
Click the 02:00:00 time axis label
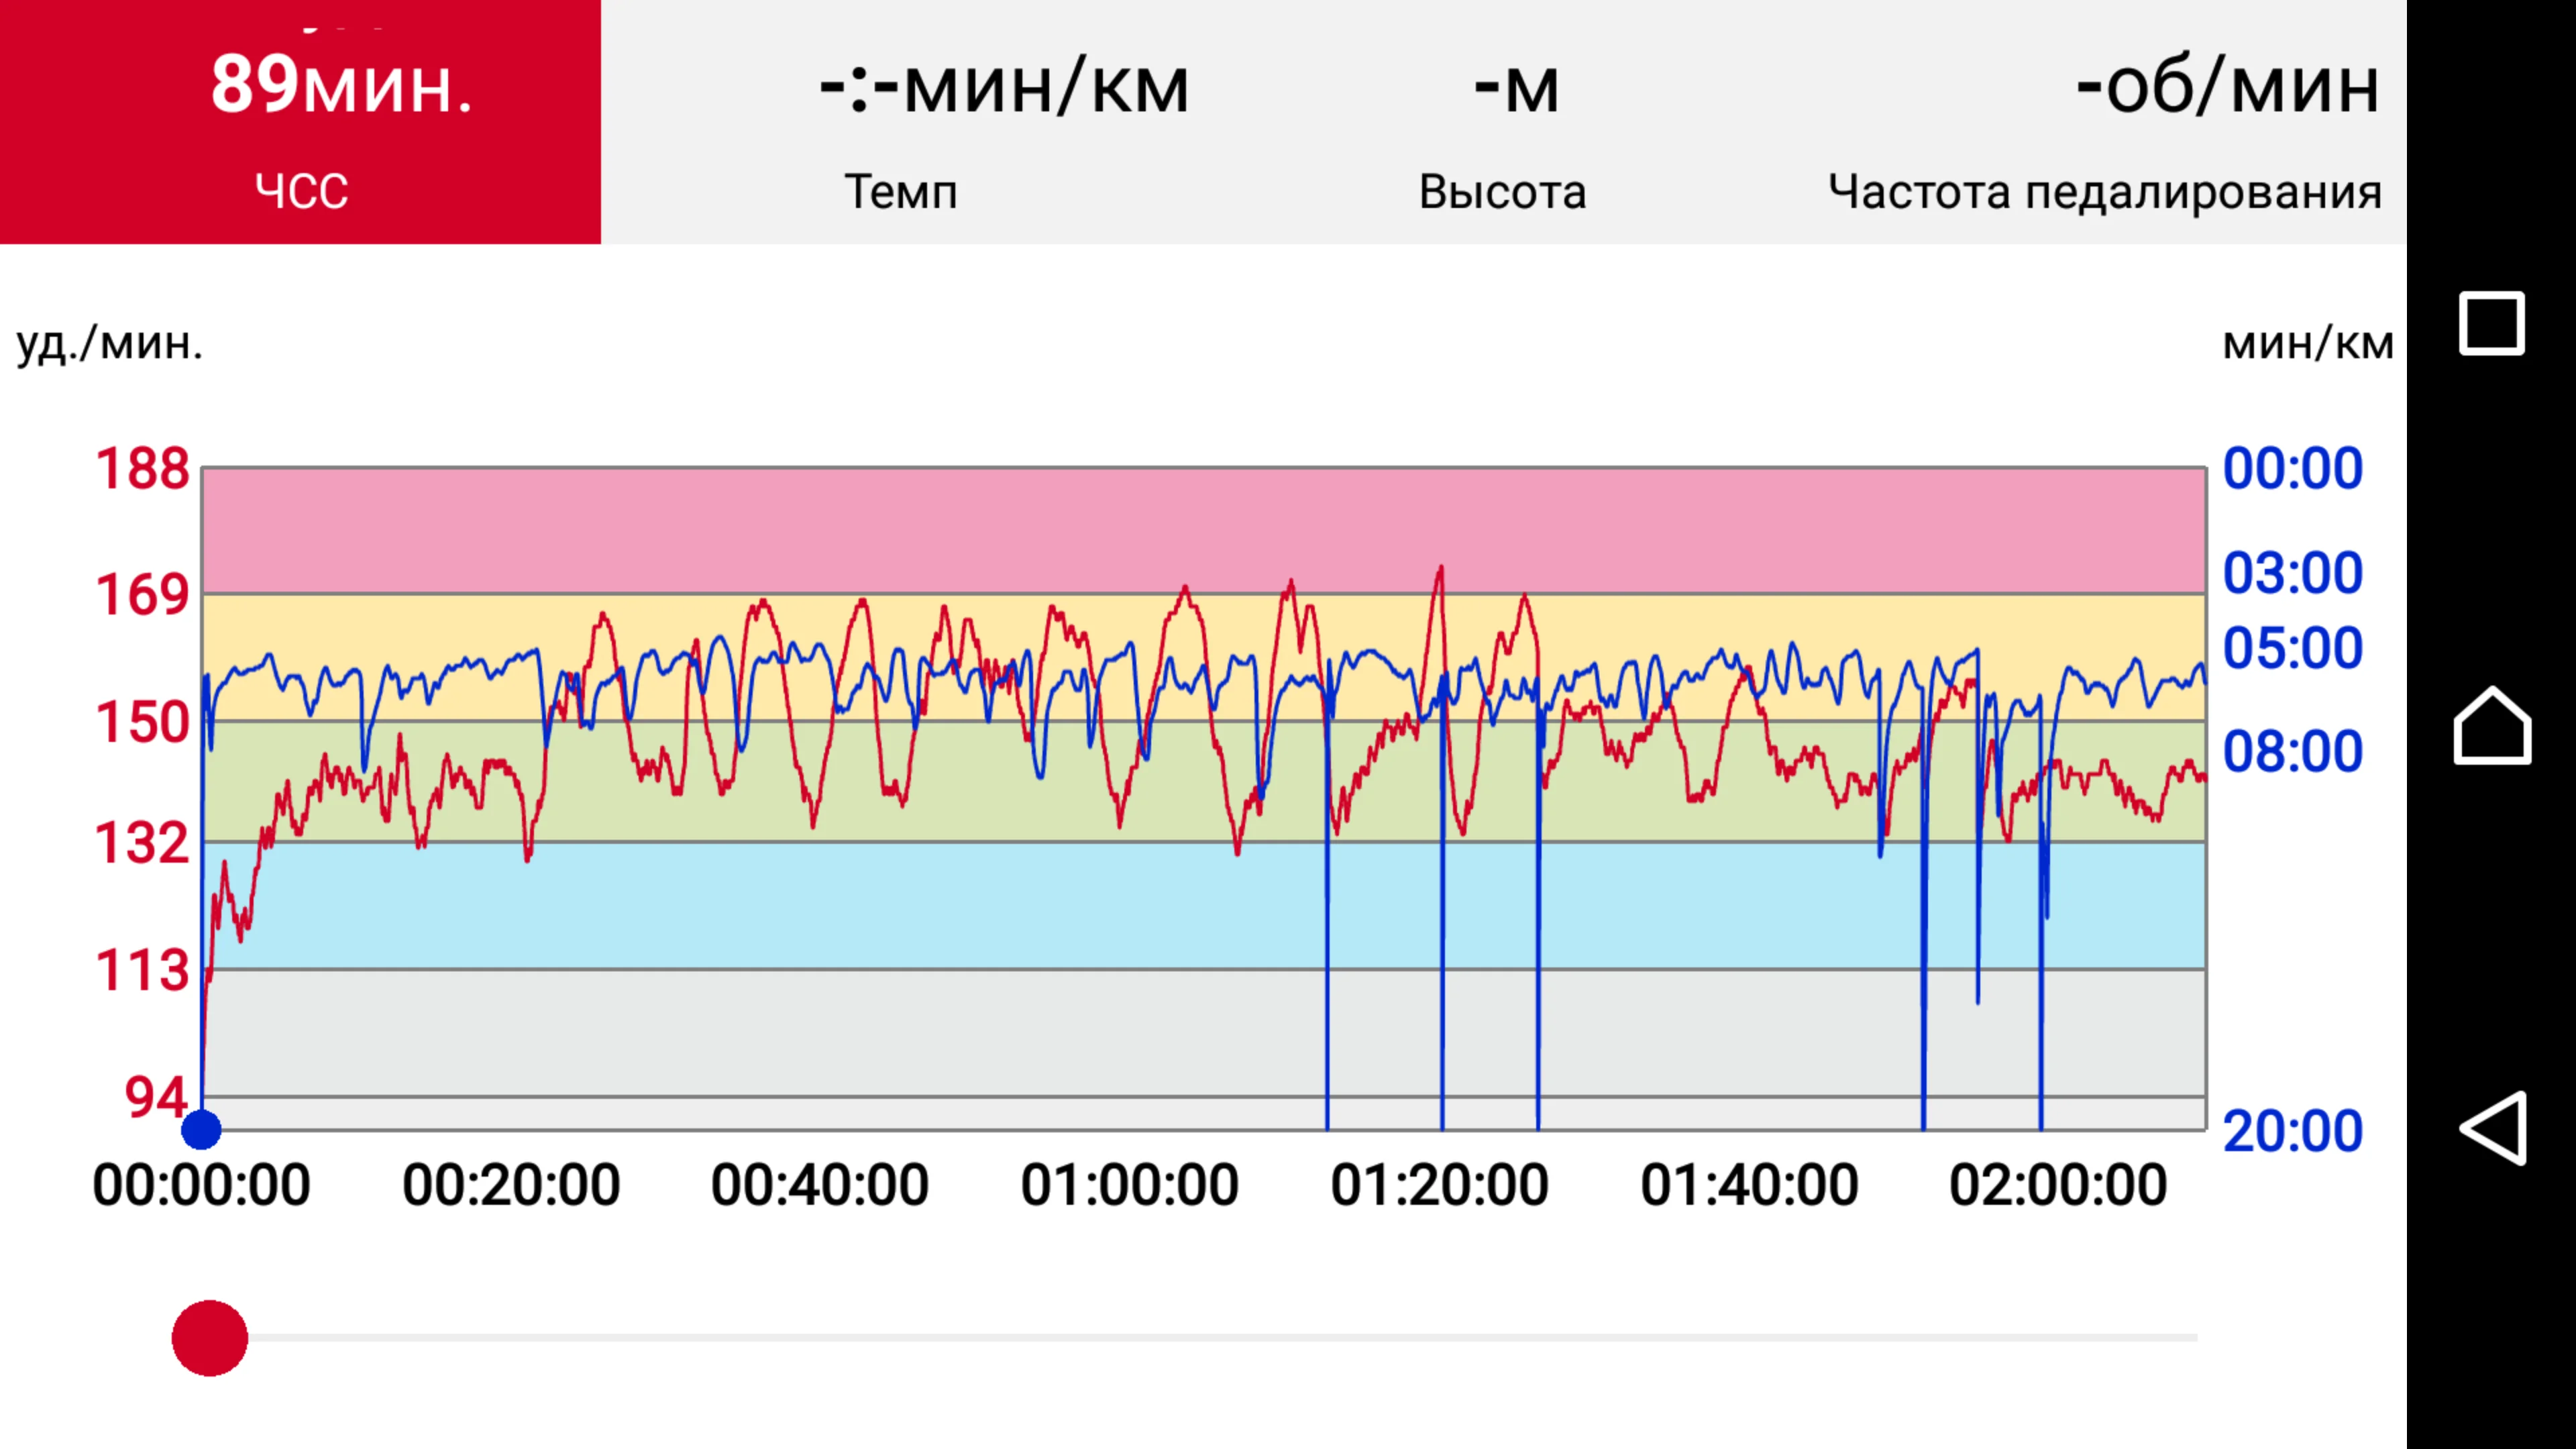[2058, 1186]
